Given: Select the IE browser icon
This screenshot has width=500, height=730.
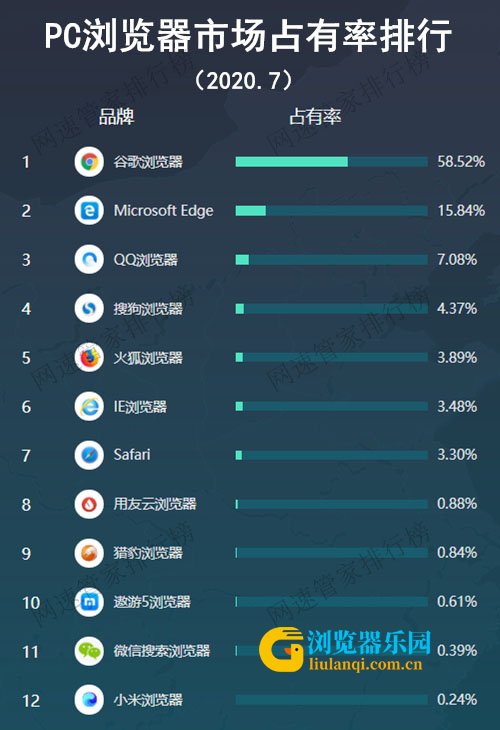Looking at the screenshot, I should tap(89, 406).
